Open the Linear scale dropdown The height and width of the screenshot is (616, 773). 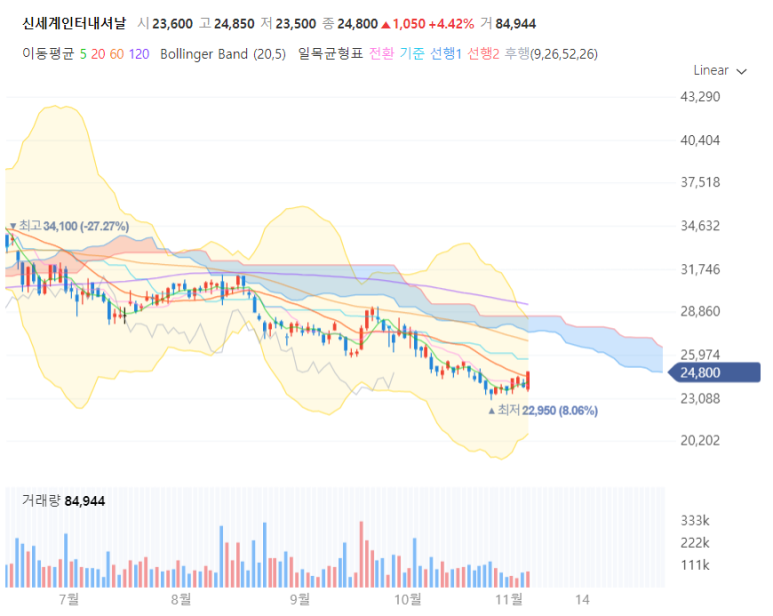(720, 71)
